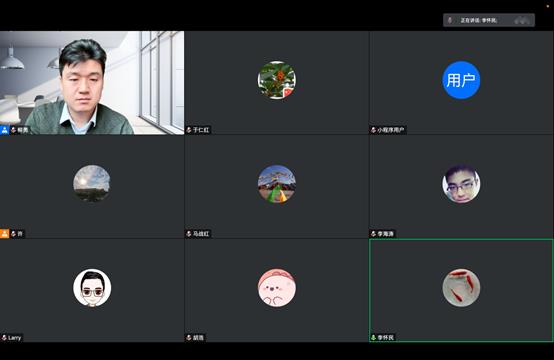554x360 pixels.
Task: Click the live video feed of the host
Action: coord(92,83)
